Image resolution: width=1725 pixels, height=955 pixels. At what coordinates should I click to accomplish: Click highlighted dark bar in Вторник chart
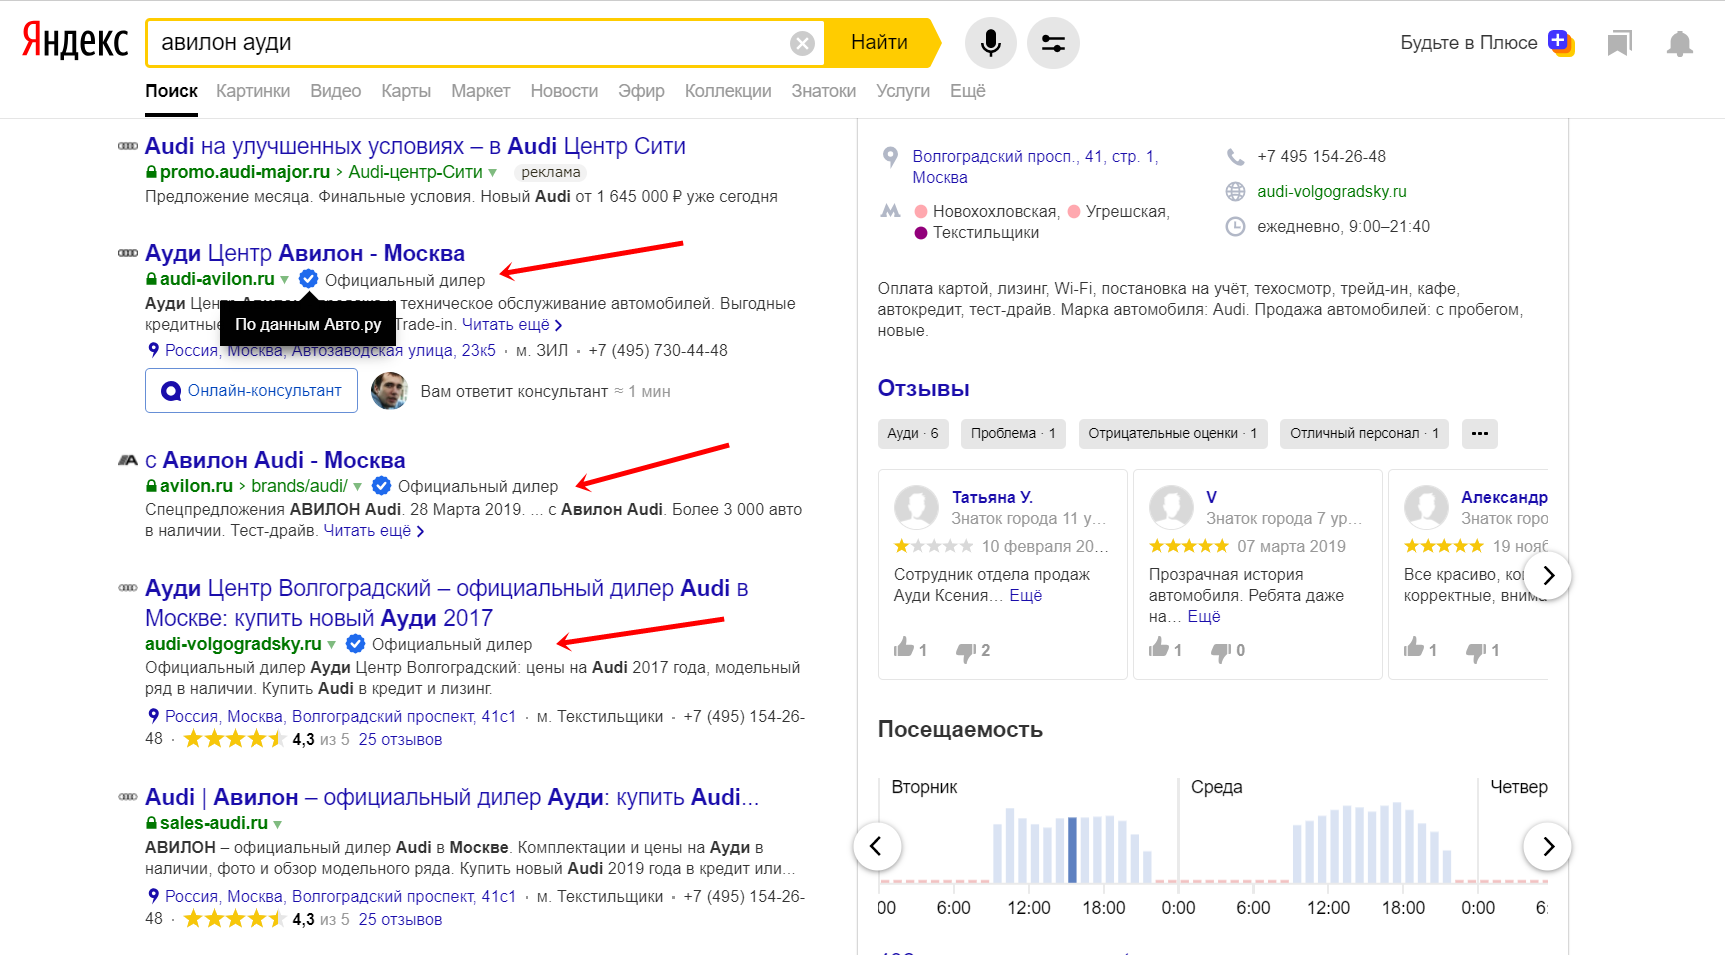pos(1072,850)
